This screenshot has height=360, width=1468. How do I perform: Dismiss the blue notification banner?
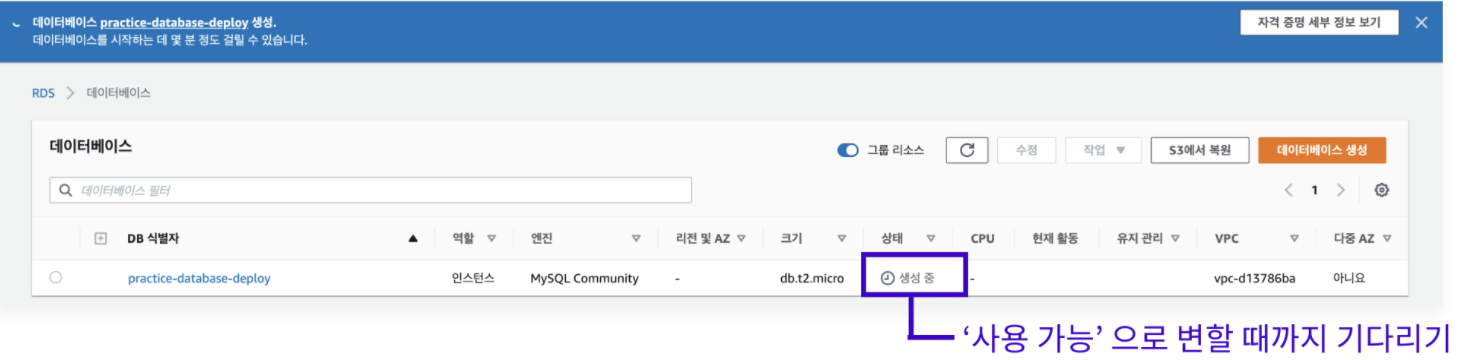click(1421, 23)
